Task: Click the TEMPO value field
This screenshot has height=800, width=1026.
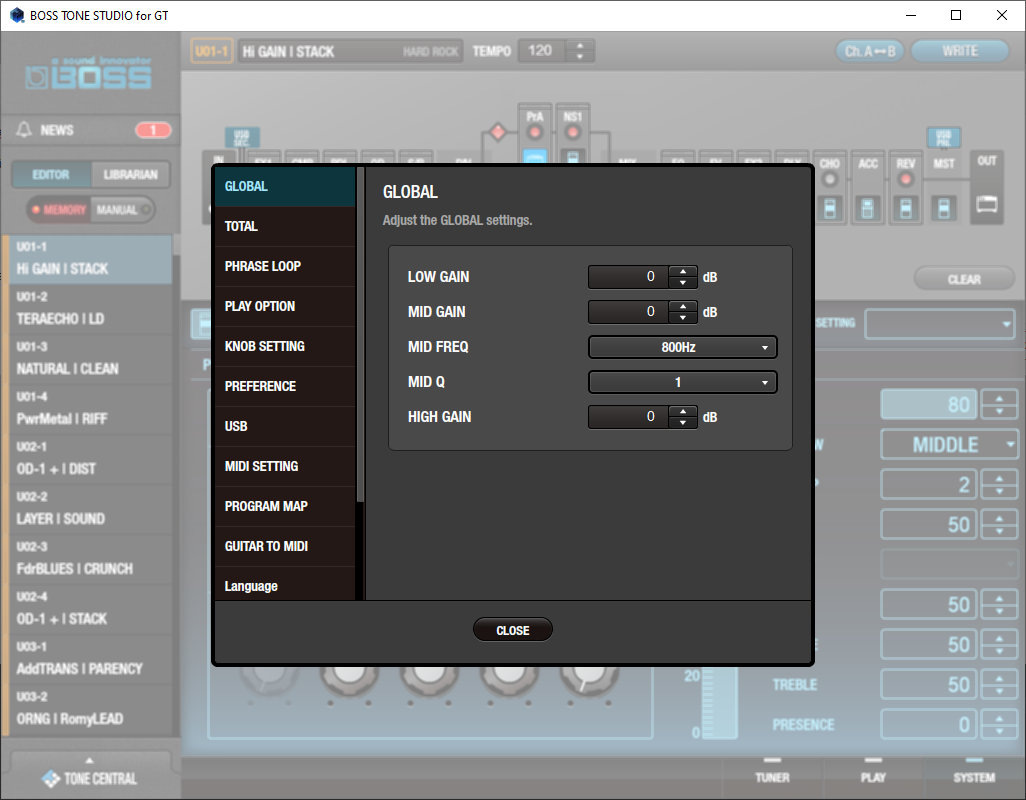Action: 542,51
